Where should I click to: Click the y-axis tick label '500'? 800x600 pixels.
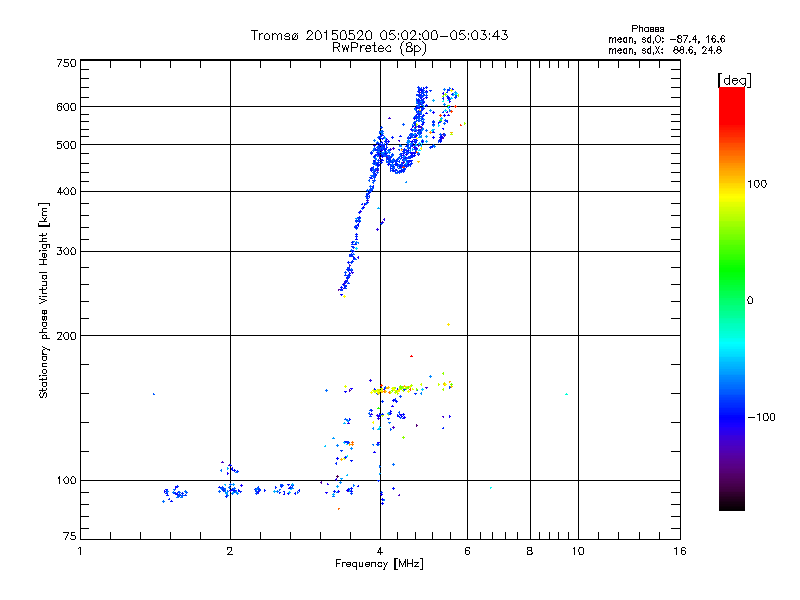(66, 145)
